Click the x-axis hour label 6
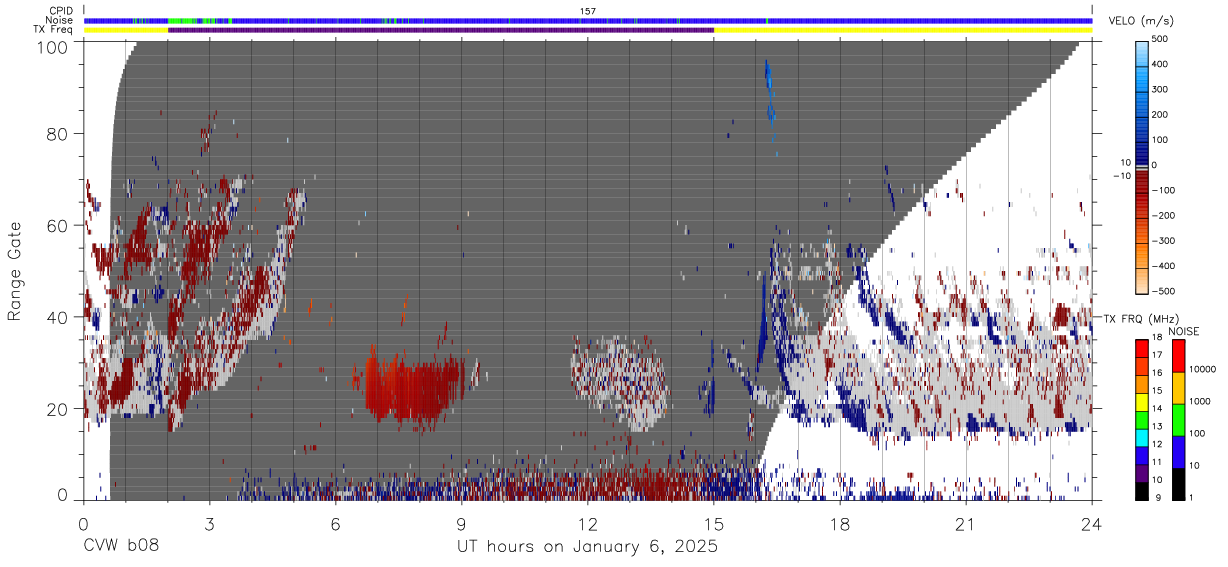 point(336,523)
